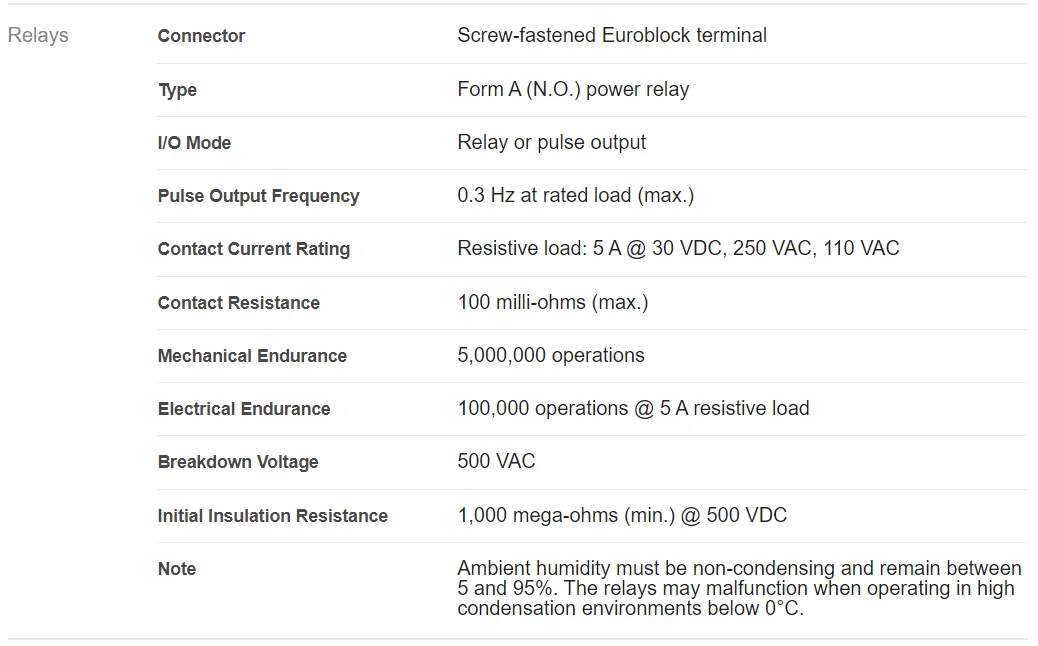The height and width of the screenshot is (646, 1038).
Task: Click the Breakdown Voltage label
Action: point(237,462)
